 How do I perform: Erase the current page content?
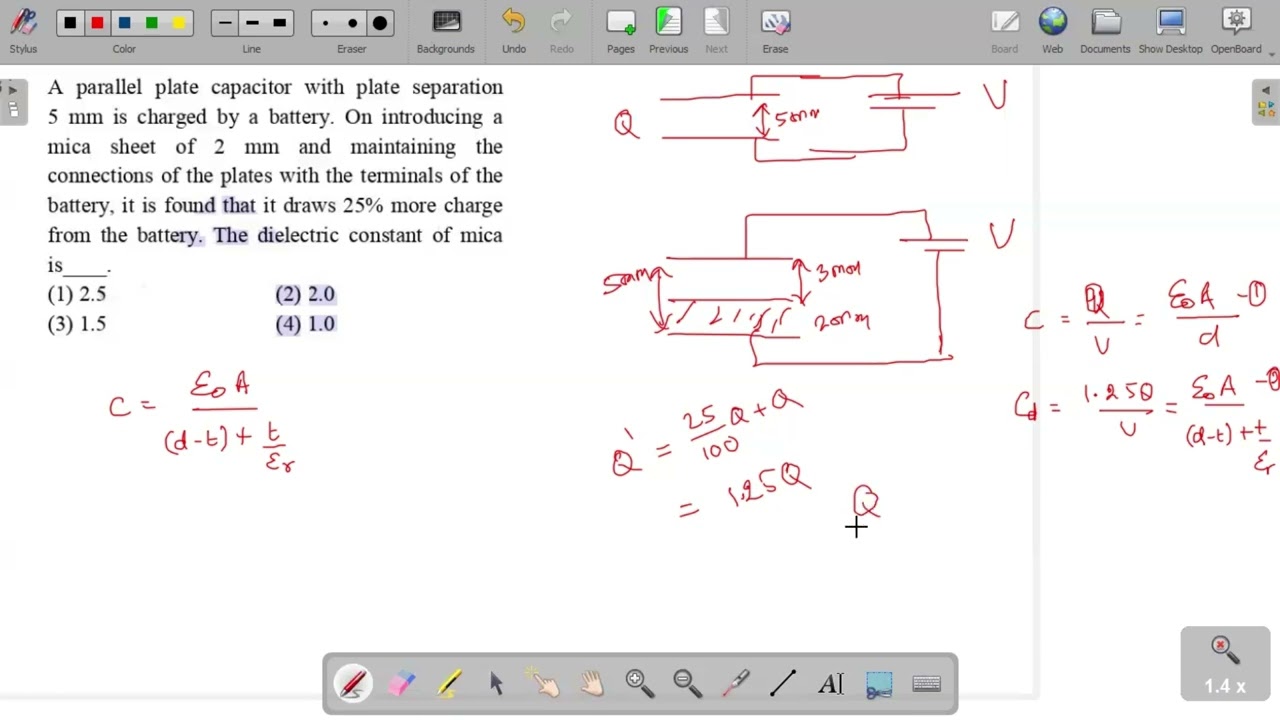[775, 31]
